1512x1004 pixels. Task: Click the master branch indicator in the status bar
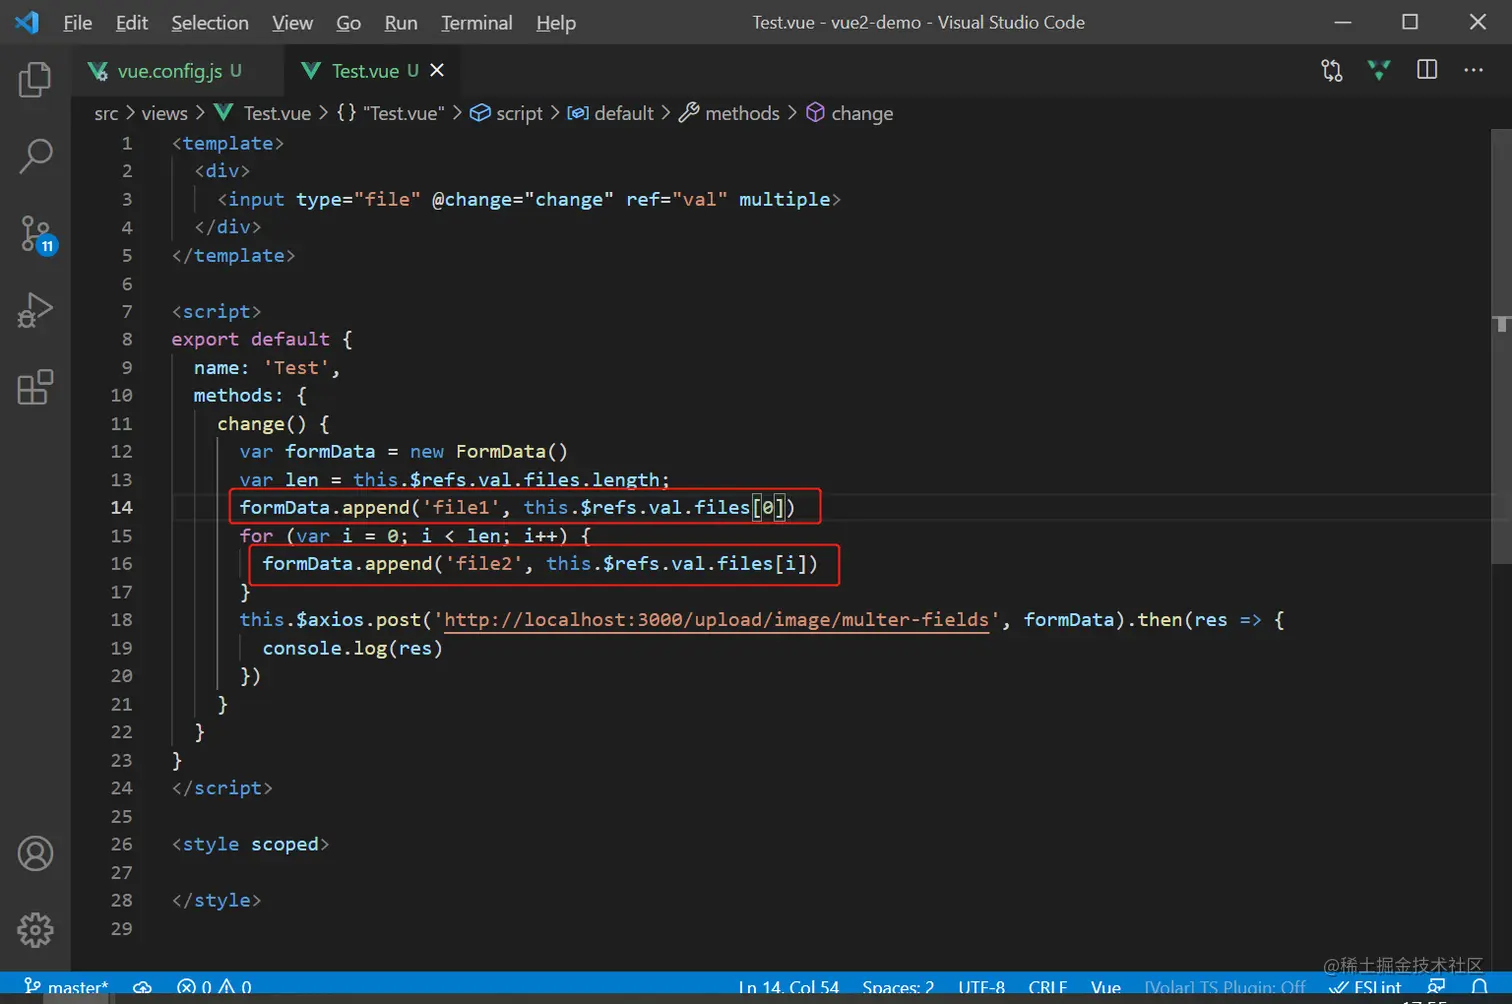click(65, 988)
